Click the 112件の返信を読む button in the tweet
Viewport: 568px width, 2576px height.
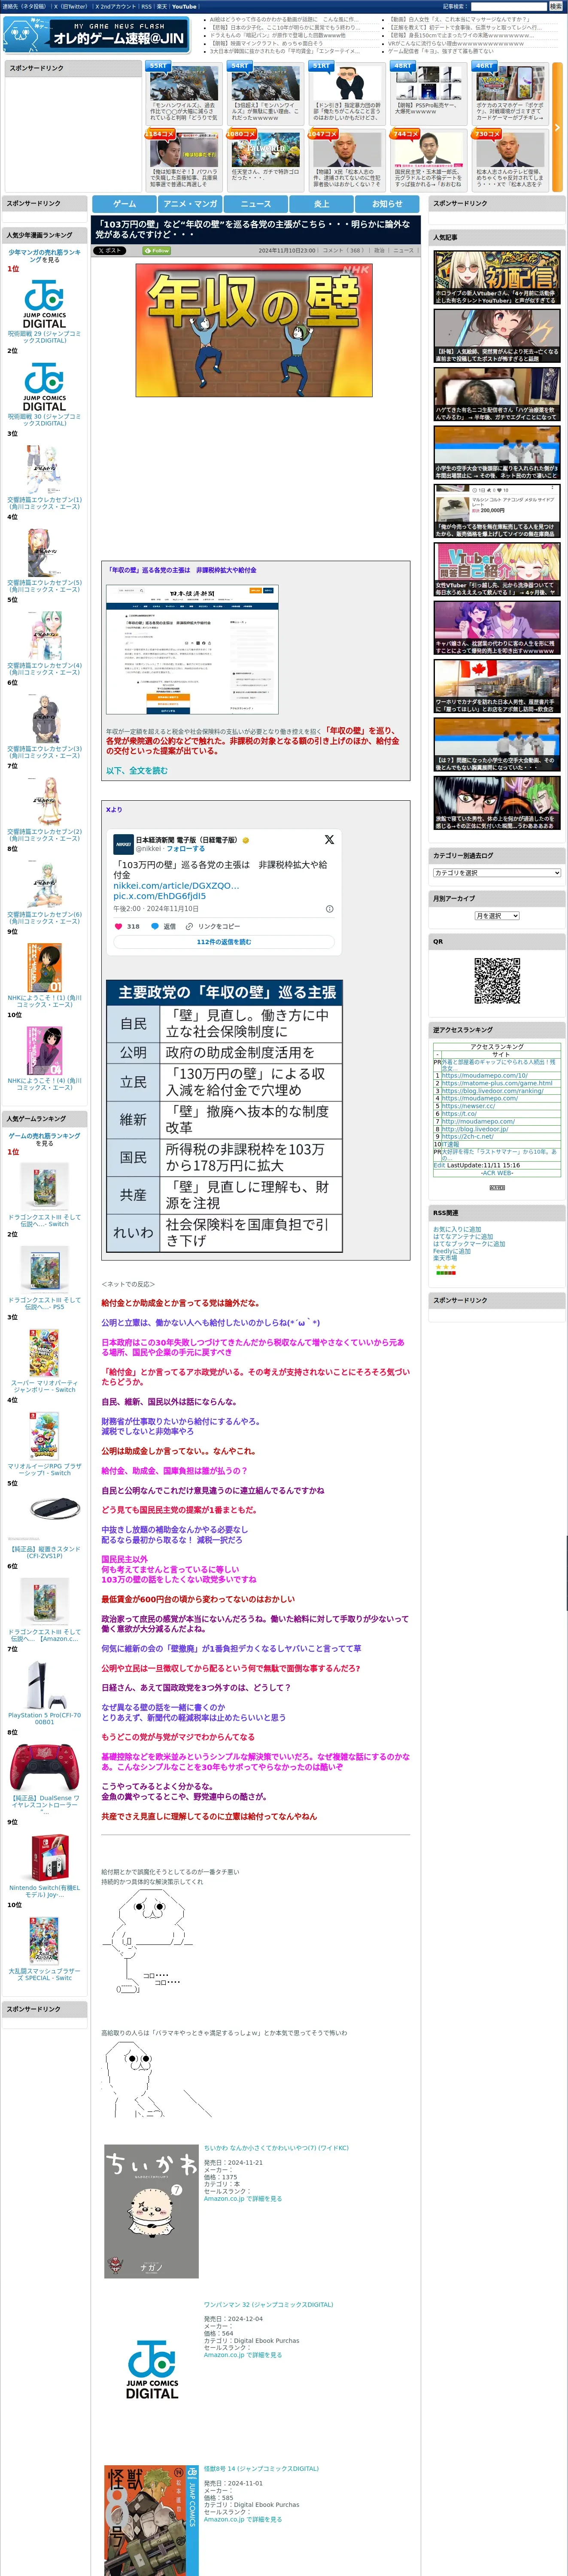(x=224, y=942)
